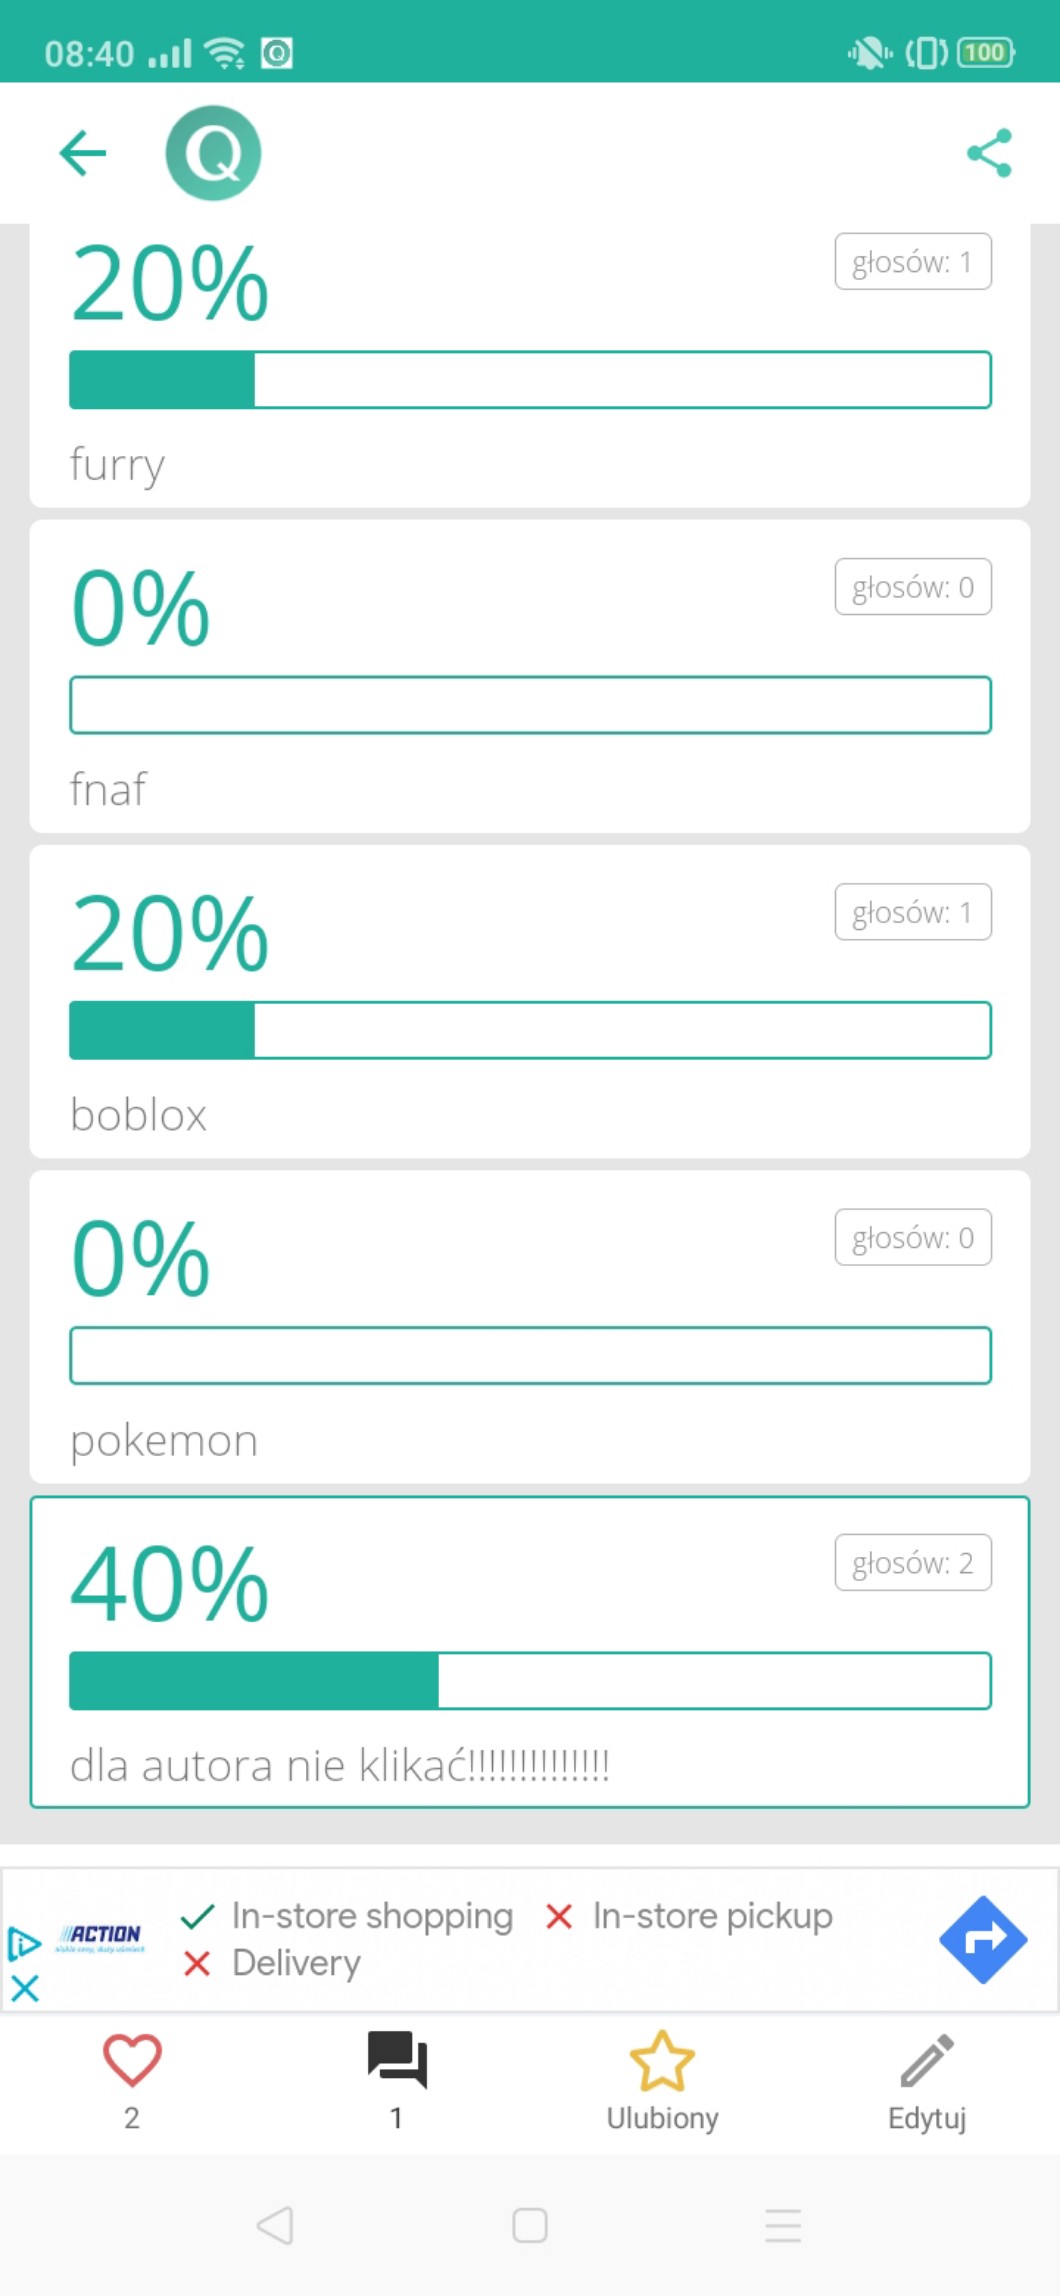The image size is (1060, 2296).
Task: Tap the back arrow icon
Action: point(83,153)
